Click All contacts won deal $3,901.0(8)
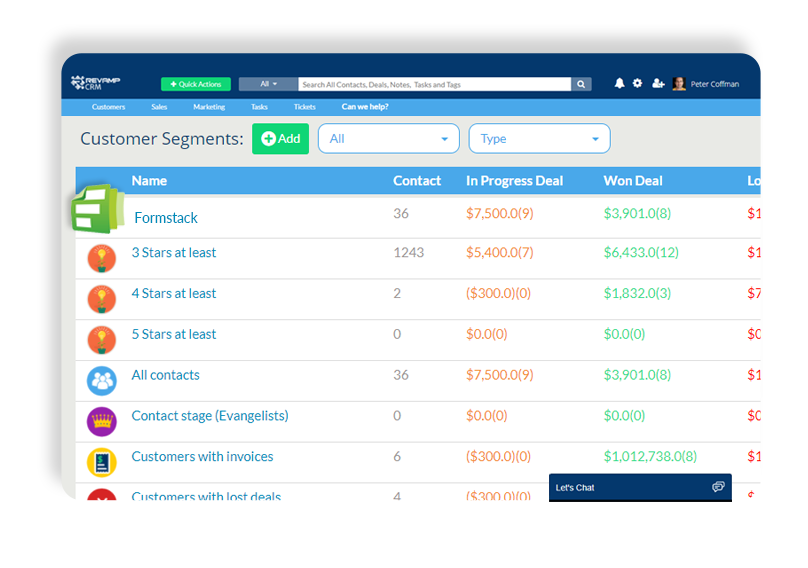This screenshot has height=568, width=808. [x=637, y=375]
